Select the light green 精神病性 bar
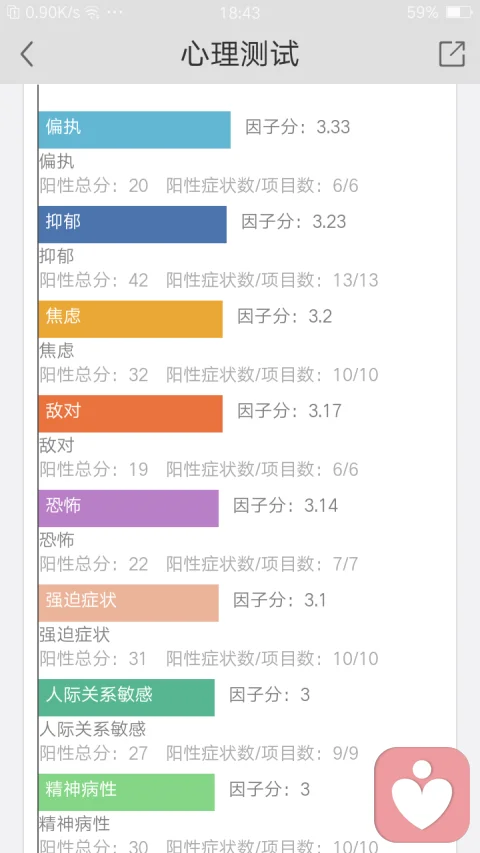The width and height of the screenshot is (480, 853). tap(127, 792)
